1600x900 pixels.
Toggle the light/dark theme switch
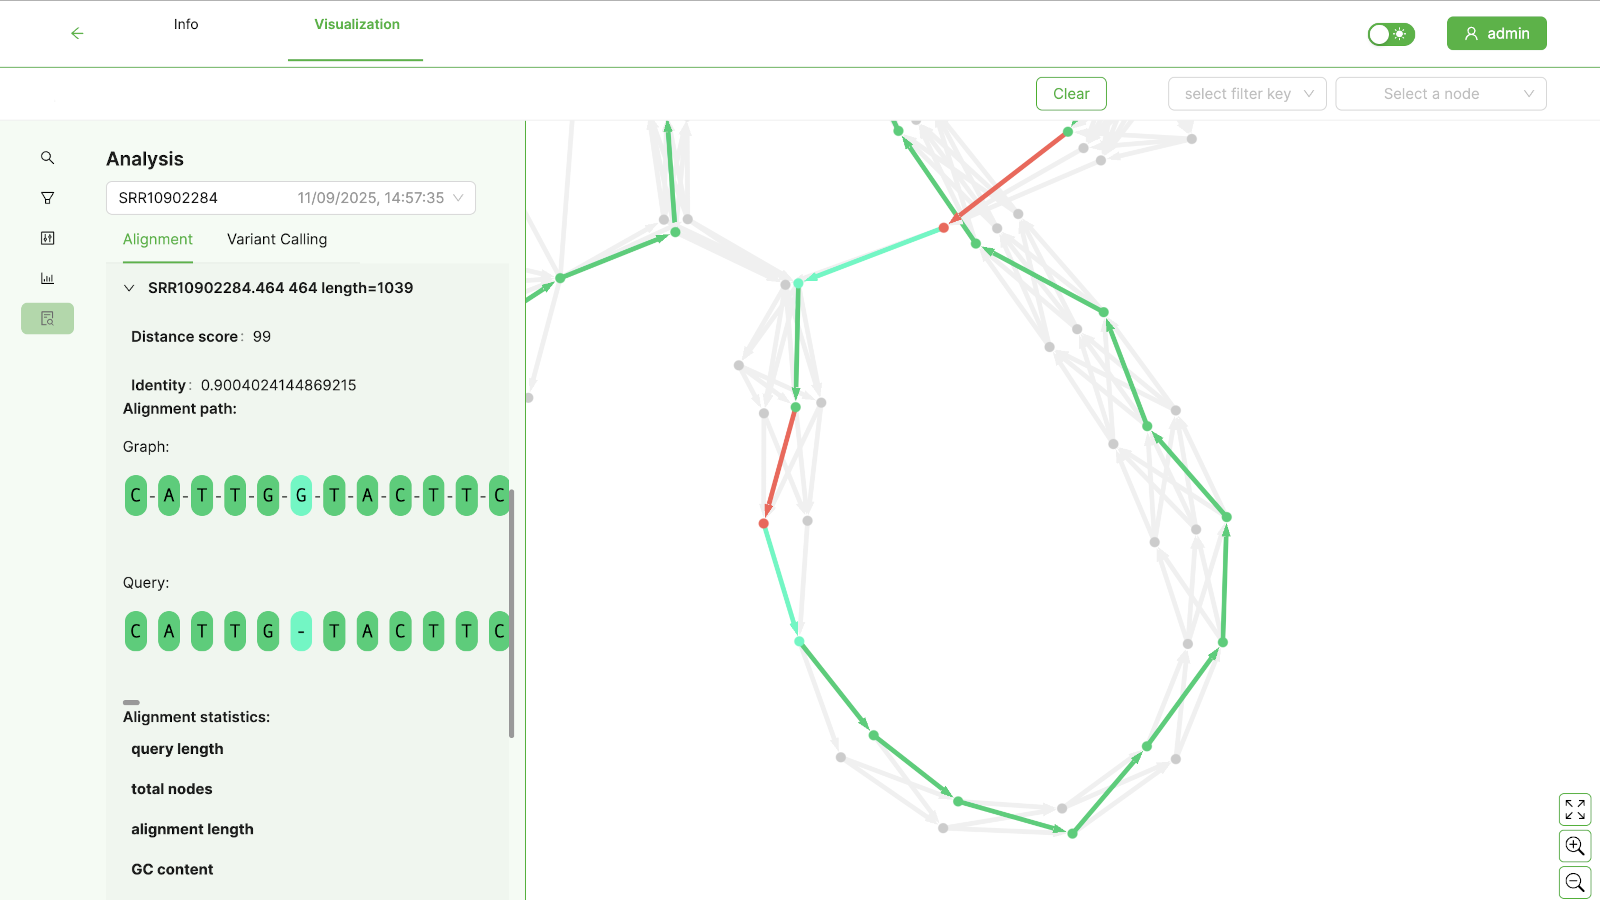[1391, 34]
